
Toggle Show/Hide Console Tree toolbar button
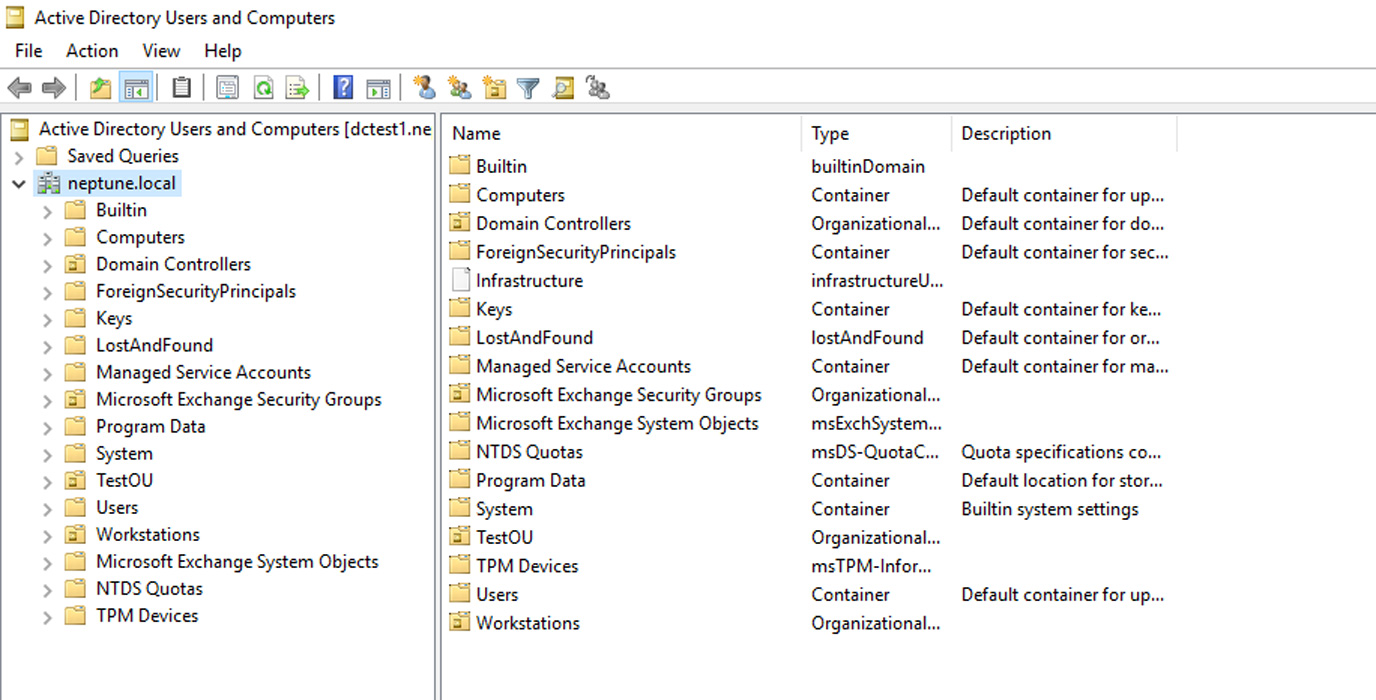pos(135,88)
